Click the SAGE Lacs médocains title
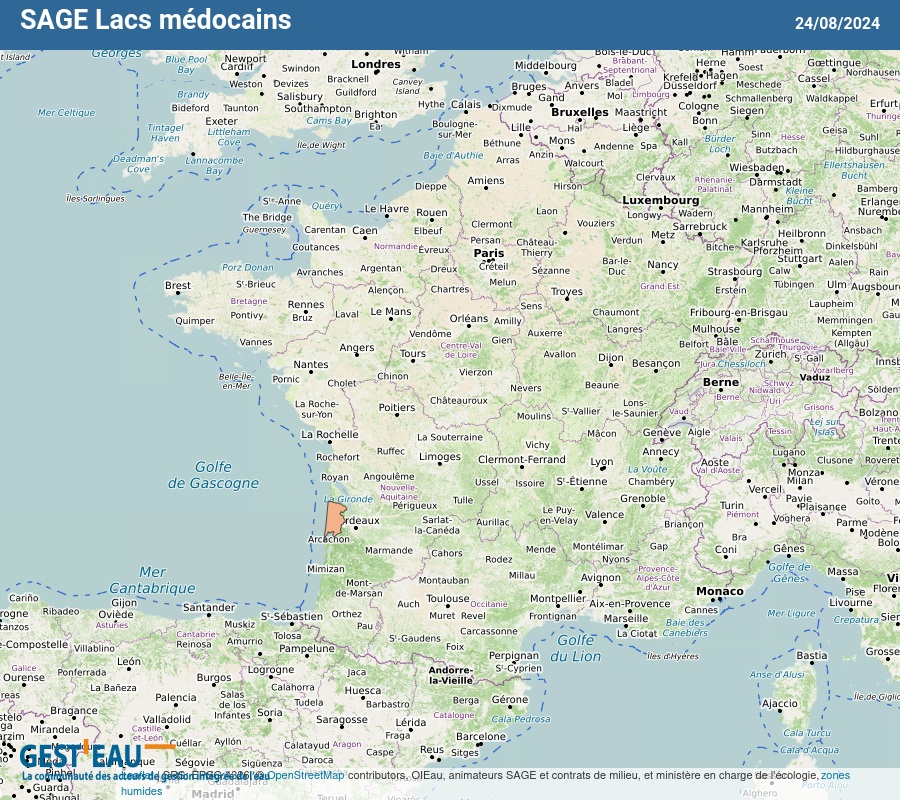Viewport: 900px width, 800px height. (x=156, y=20)
